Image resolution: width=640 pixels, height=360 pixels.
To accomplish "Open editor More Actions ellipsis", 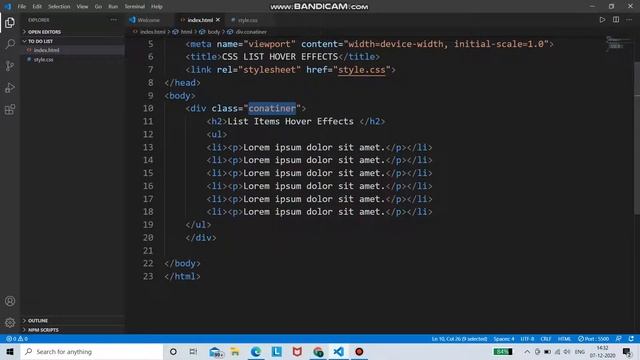I will tap(629, 20).
